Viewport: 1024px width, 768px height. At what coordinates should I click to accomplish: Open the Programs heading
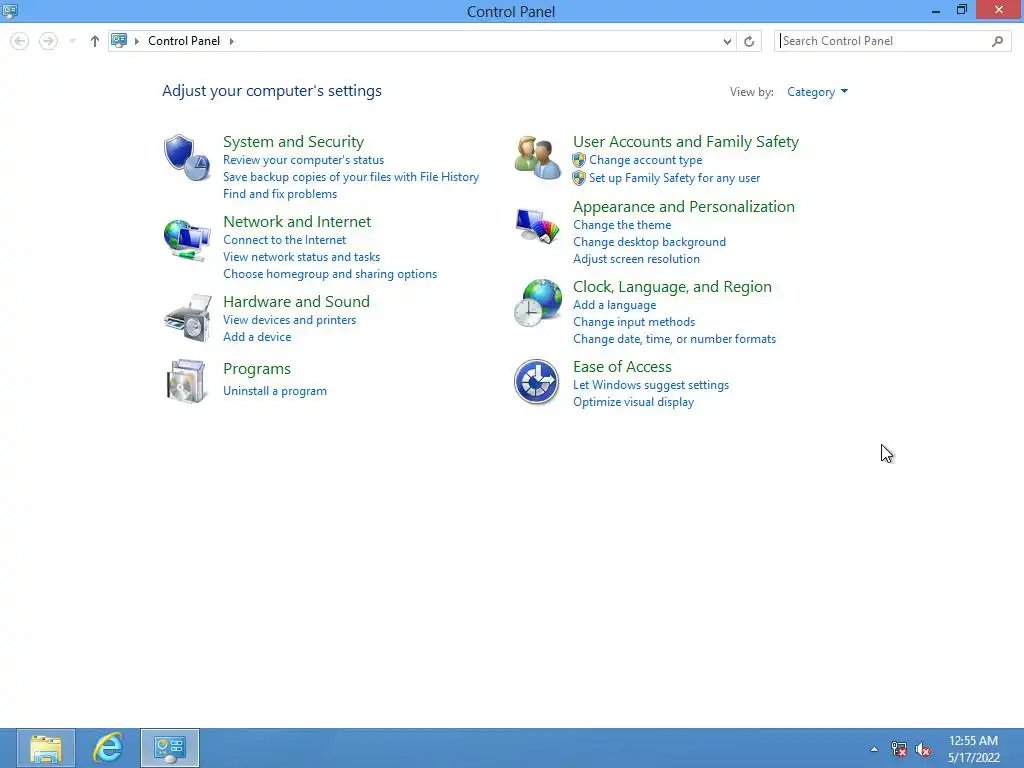257,368
